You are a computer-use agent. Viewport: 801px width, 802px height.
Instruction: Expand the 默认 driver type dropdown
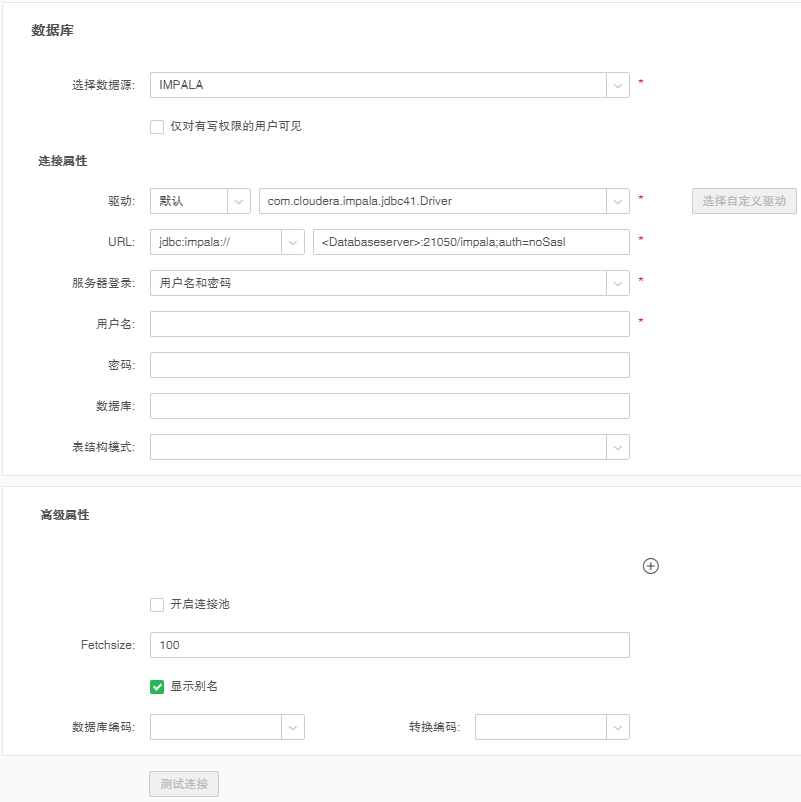(200, 201)
